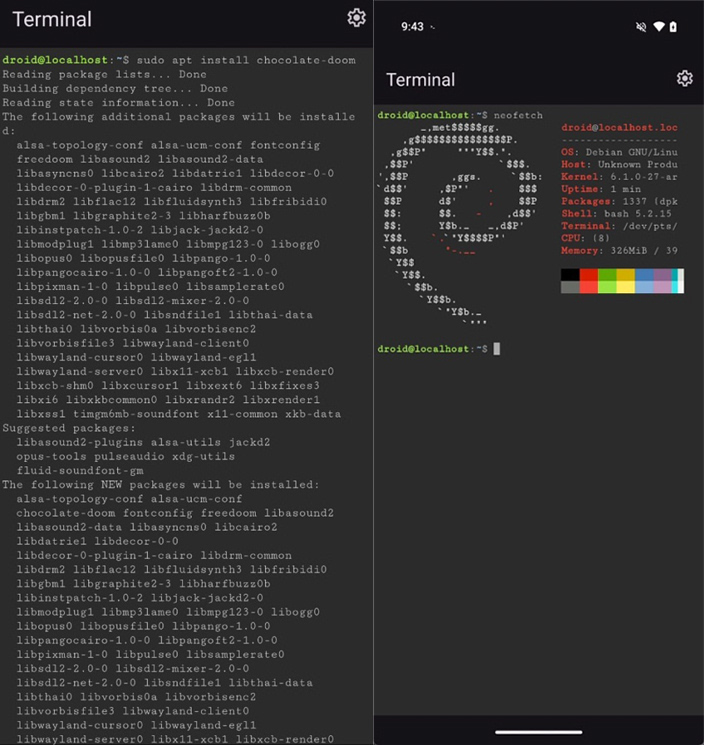Click the lower droid@localhost prompt in right window
Image resolution: width=704 pixels, height=745 pixels.
click(x=423, y=349)
